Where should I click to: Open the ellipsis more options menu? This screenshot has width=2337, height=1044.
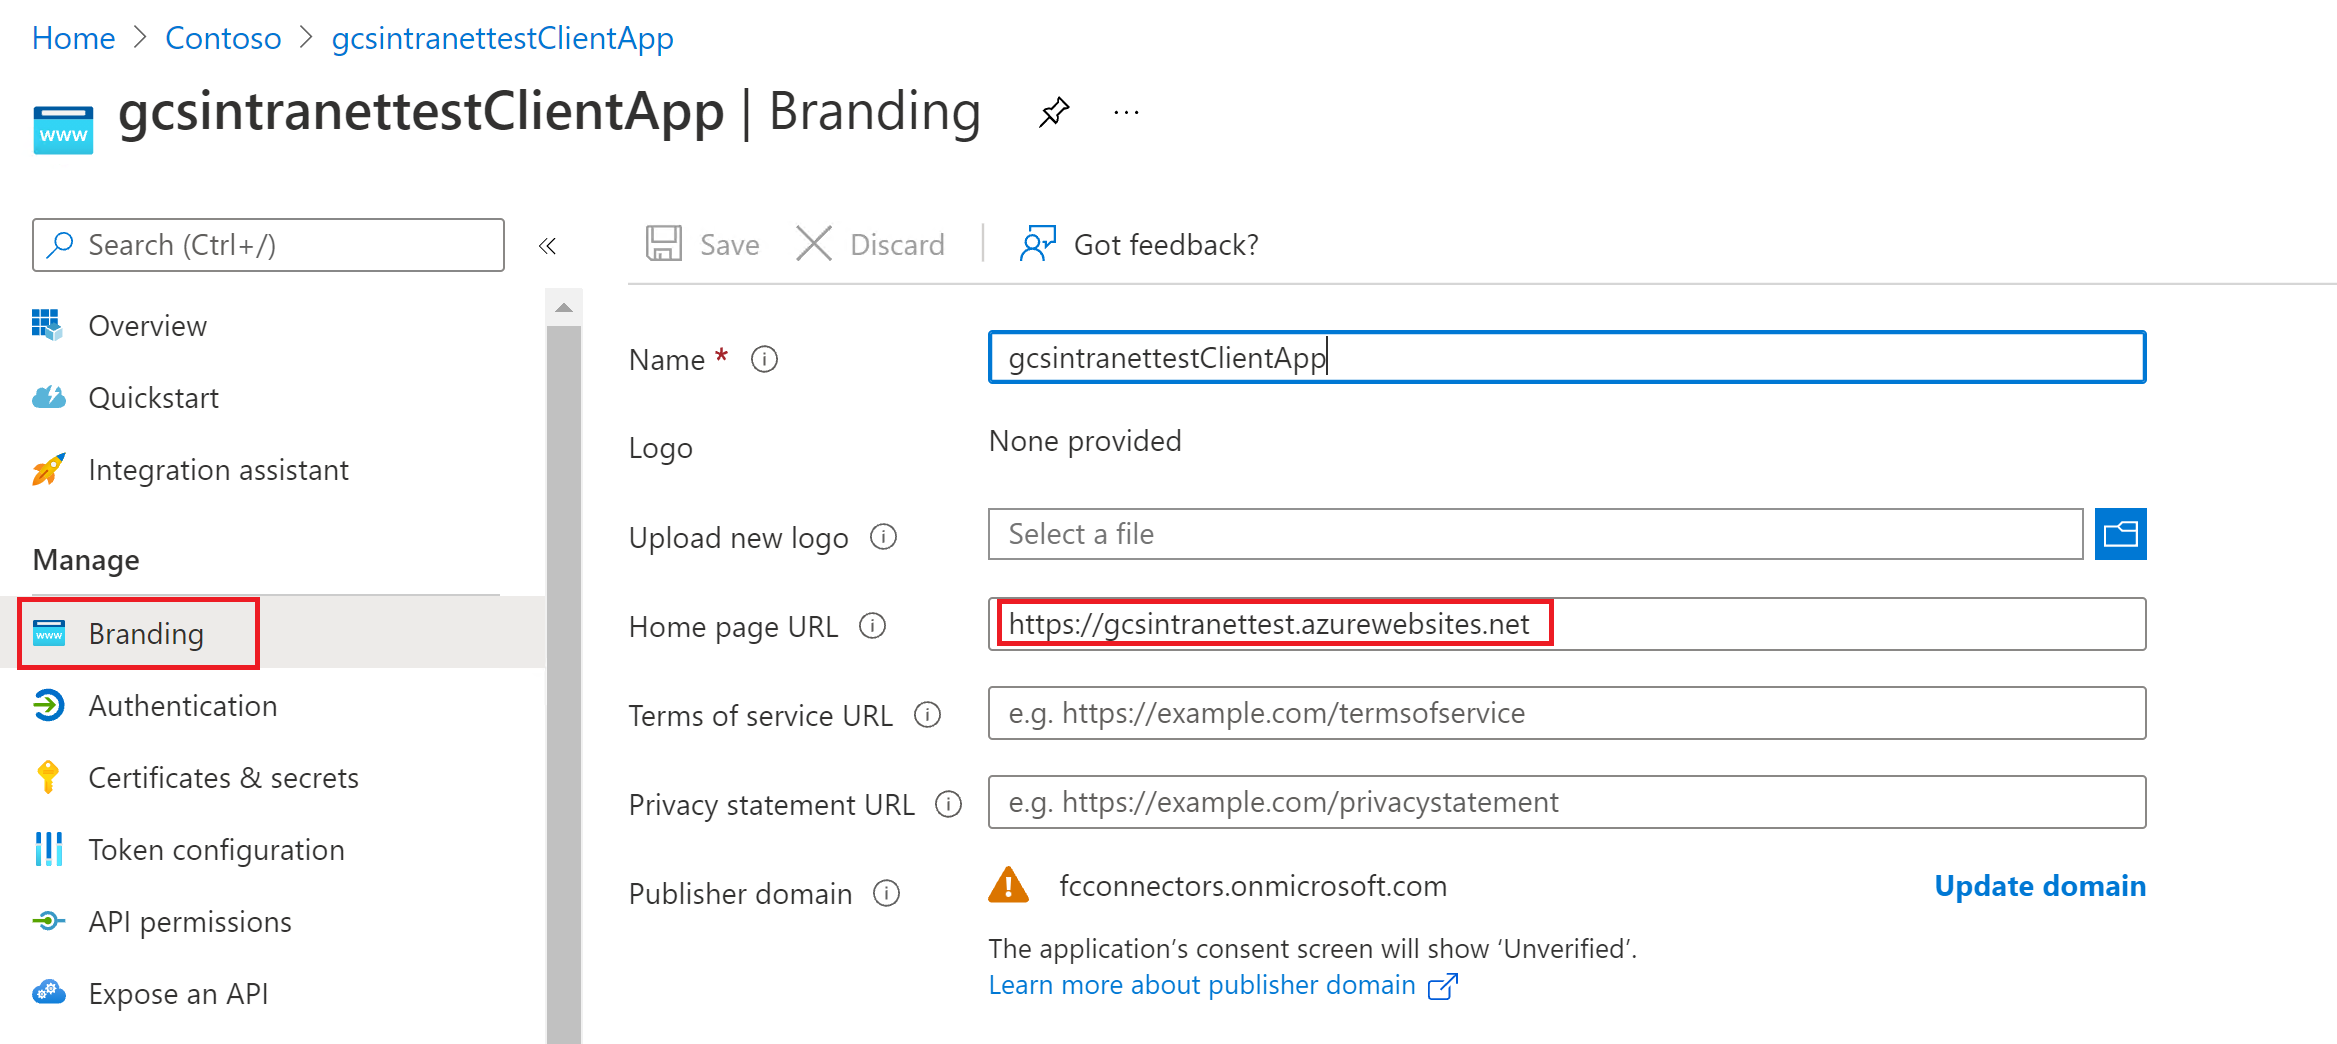(x=1126, y=113)
